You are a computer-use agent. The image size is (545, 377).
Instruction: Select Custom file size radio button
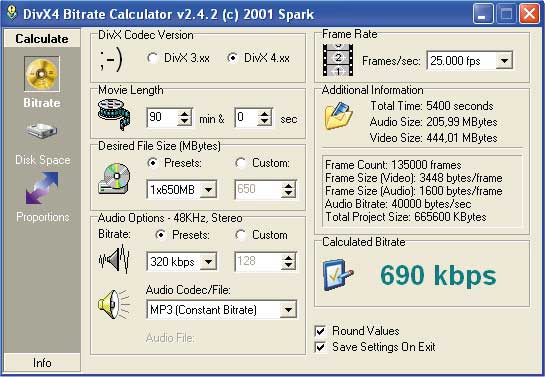coord(241,163)
